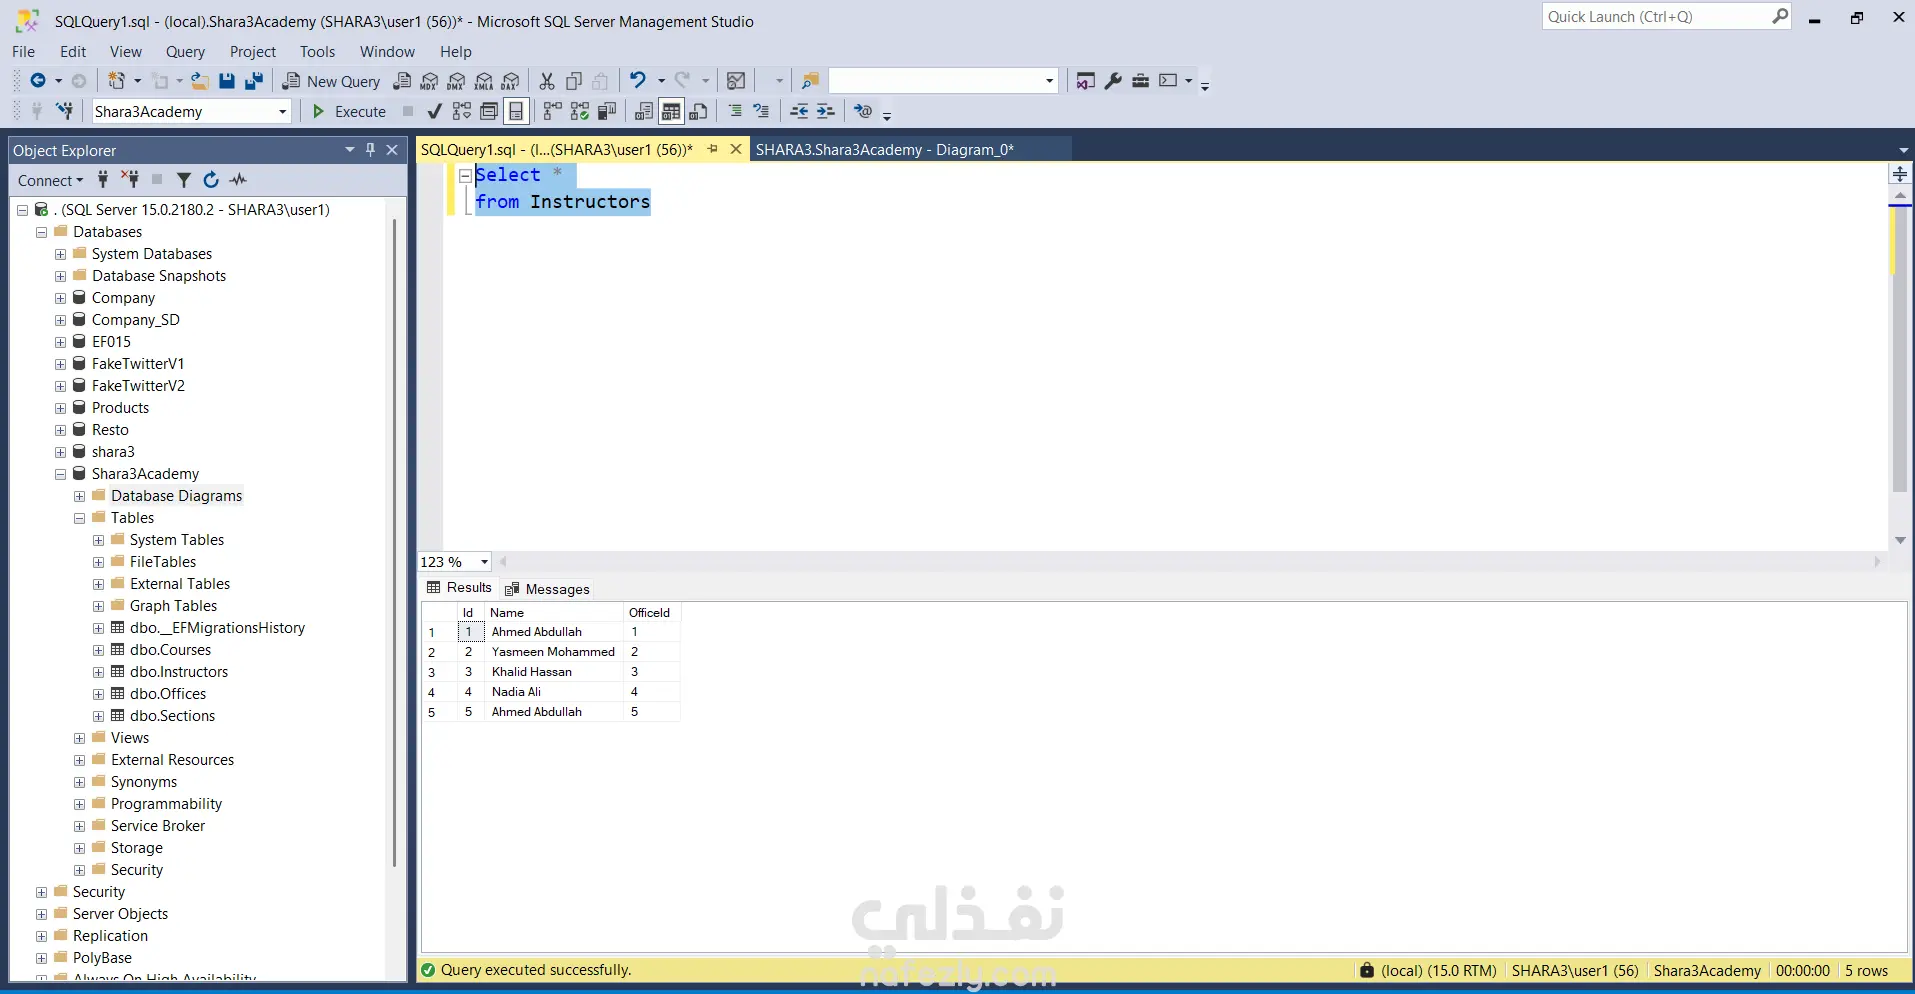Execute the query
The height and width of the screenshot is (994, 1915).
click(349, 111)
